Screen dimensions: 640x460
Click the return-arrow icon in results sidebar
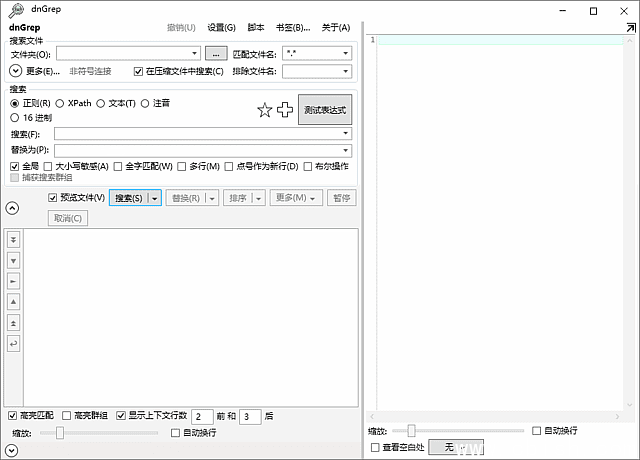click(x=13, y=344)
